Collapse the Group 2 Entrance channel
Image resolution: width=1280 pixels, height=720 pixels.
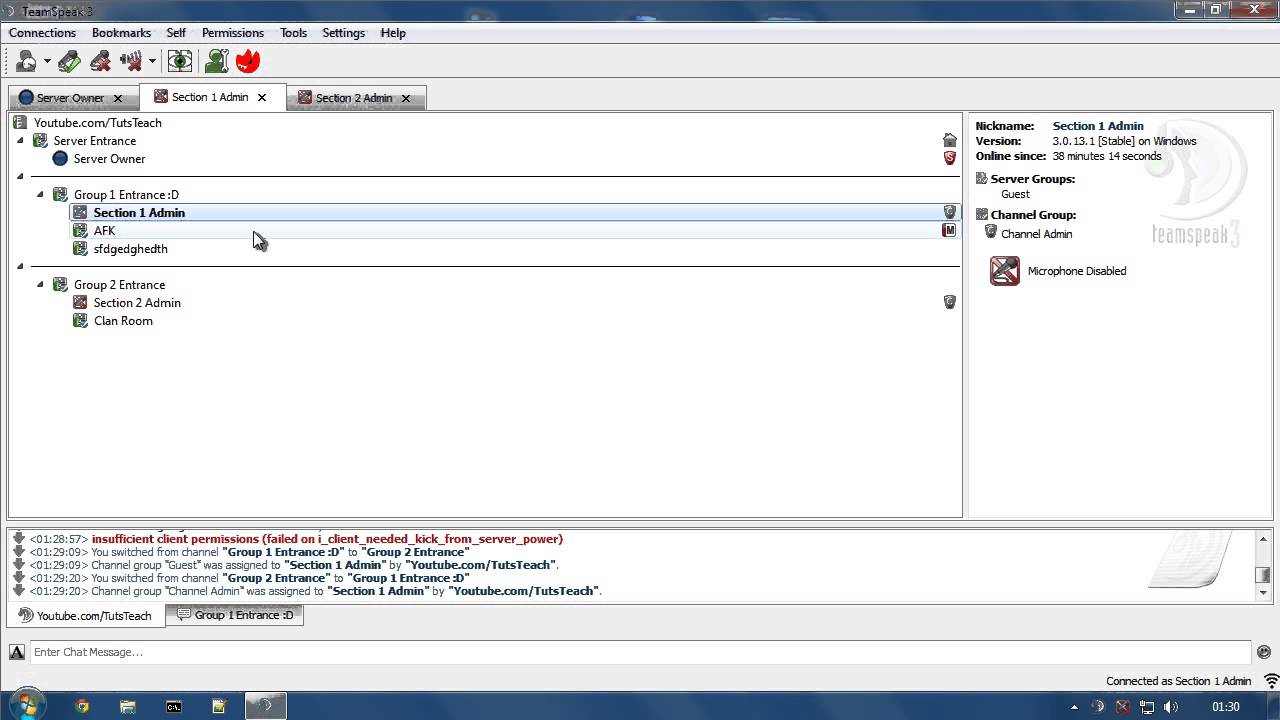(x=40, y=284)
